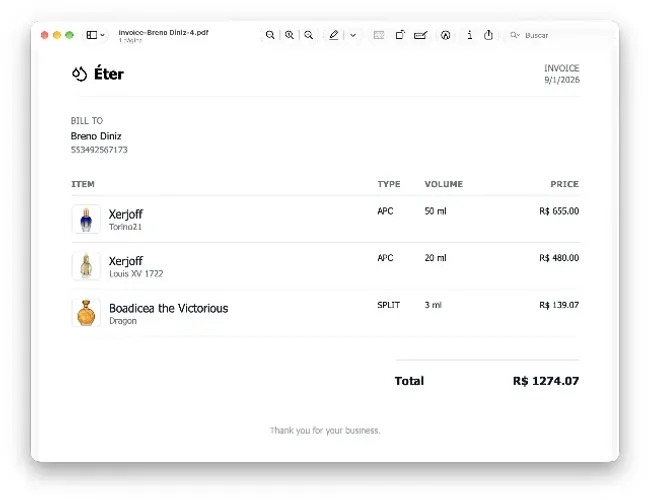This screenshot has width=649, height=500.
Task: Click the customer name Breno Diniz
Action: pos(96,136)
